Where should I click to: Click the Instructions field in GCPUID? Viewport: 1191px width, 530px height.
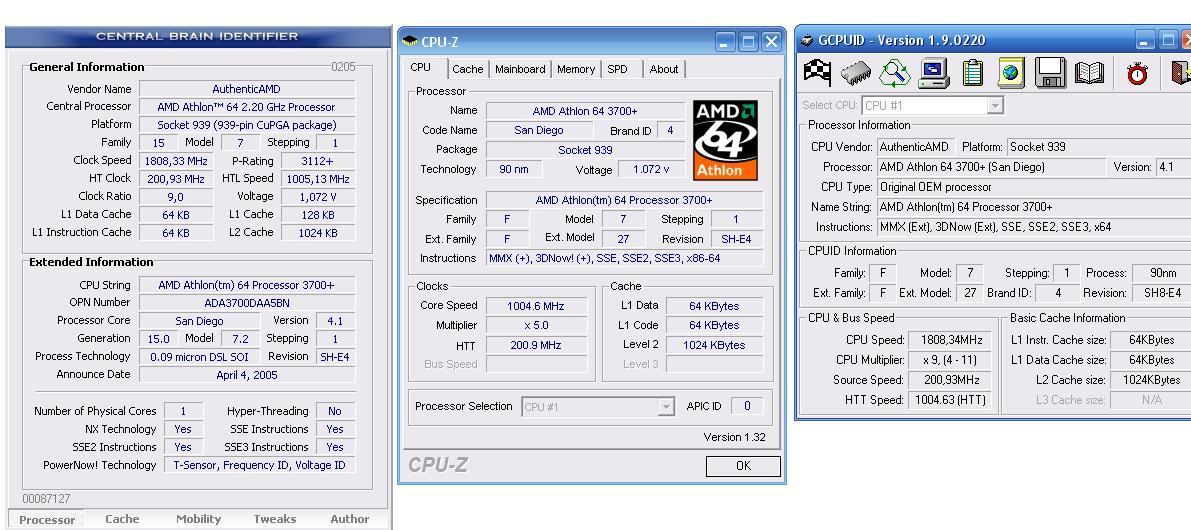[1034, 227]
